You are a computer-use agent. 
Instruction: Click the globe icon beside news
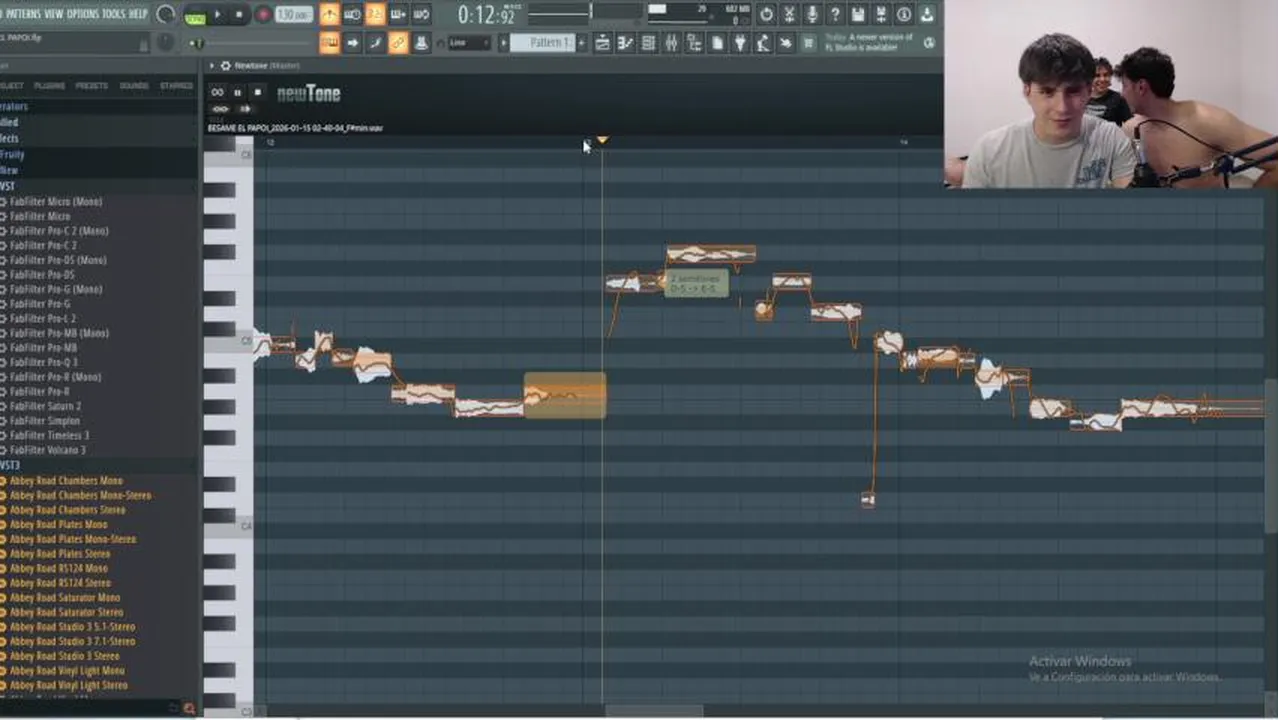[x=929, y=43]
